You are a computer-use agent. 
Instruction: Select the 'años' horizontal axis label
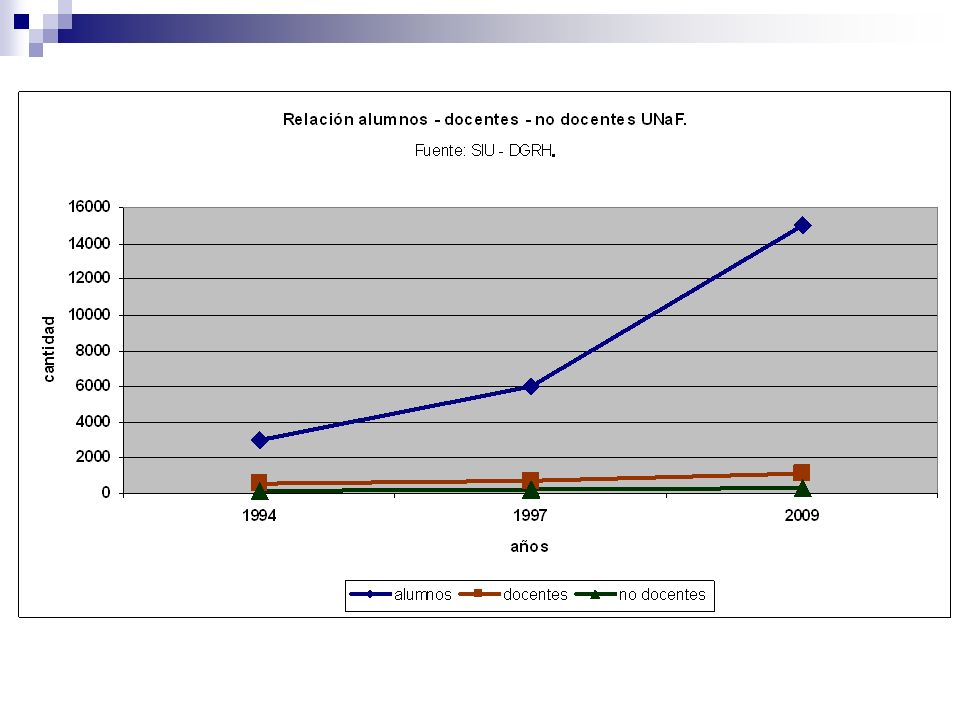click(530, 547)
